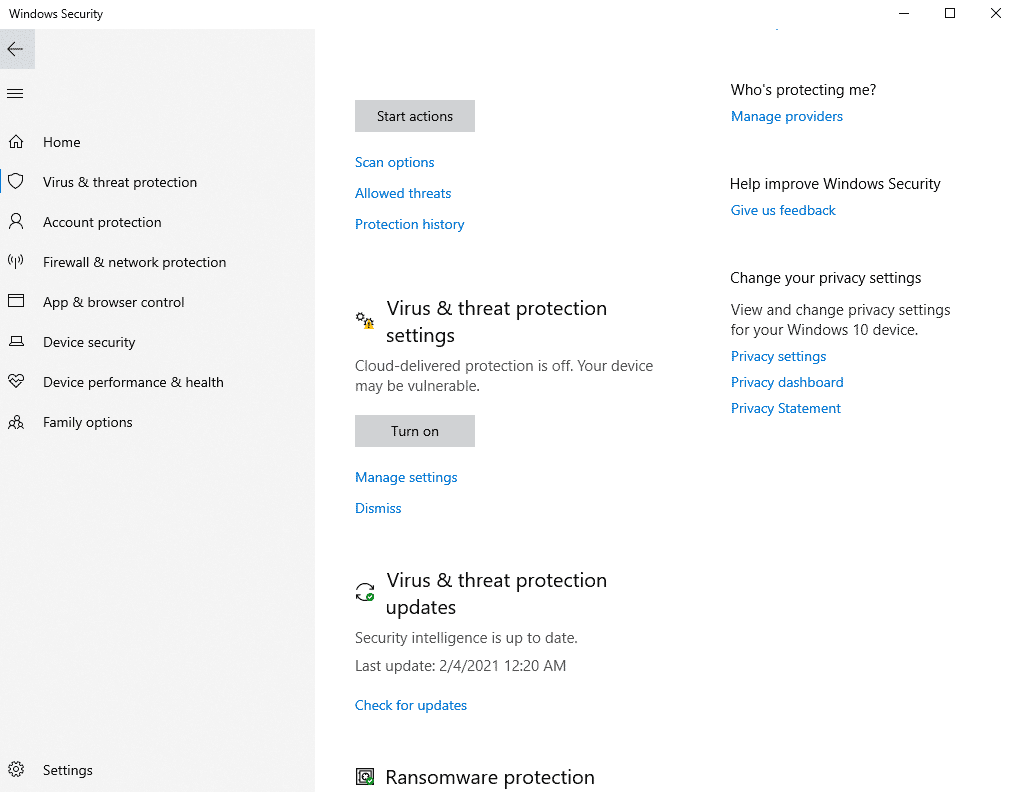This screenshot has width=1013, height=792.
Task: Open Device performance & health heart icon
Action: [x=16, y=381]
